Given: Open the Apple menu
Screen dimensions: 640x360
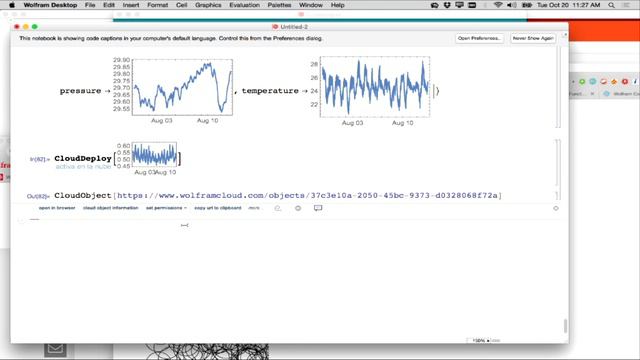Looking at the screenshot, I should (x=12, y=5).
